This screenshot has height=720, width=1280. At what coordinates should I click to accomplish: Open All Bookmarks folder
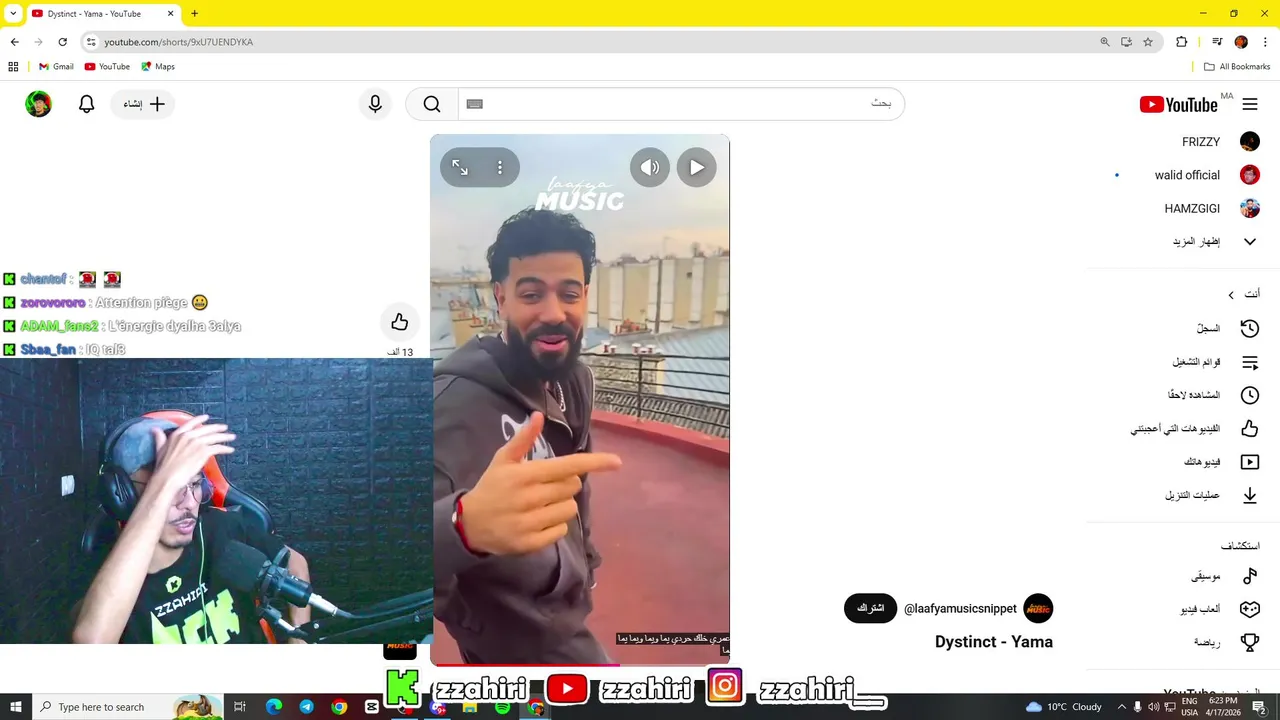coord(1237,67)
